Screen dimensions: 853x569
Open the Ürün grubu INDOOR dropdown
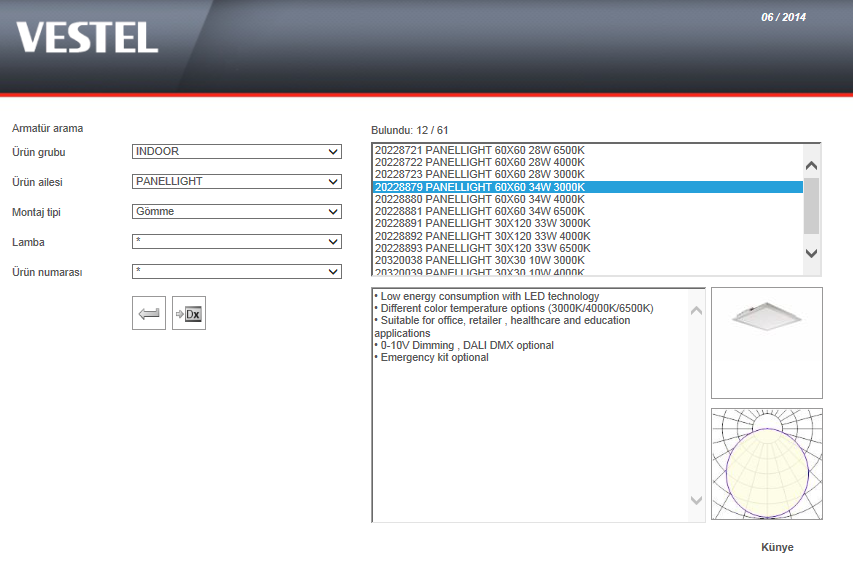coord(237,152)
